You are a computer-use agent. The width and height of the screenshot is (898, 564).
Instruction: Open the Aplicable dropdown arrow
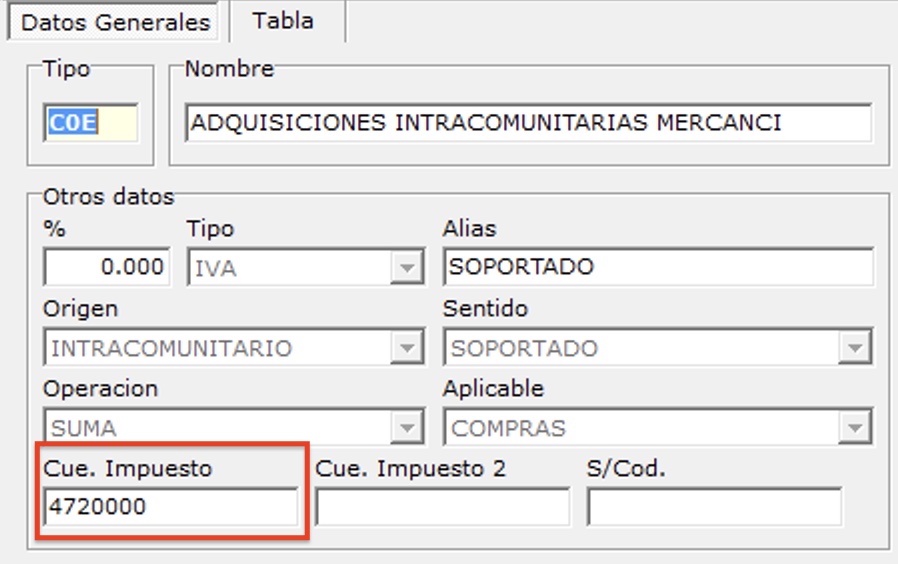click(853, 428)
